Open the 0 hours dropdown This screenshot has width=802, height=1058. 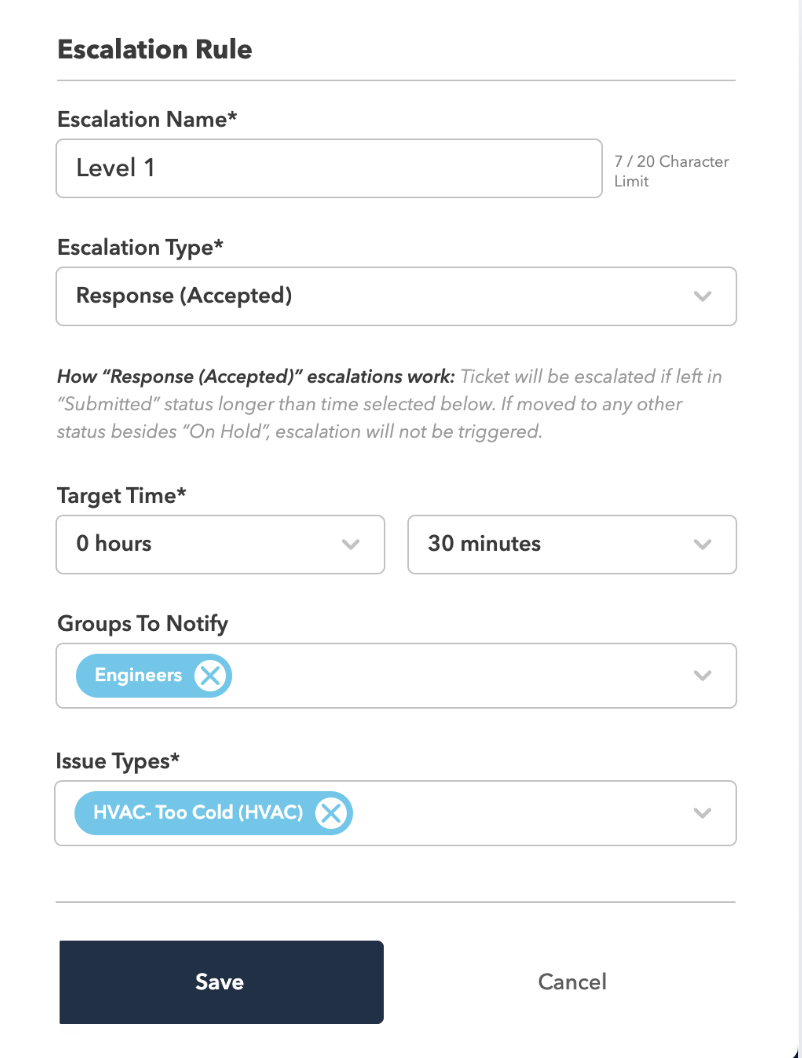pos(220,545)
